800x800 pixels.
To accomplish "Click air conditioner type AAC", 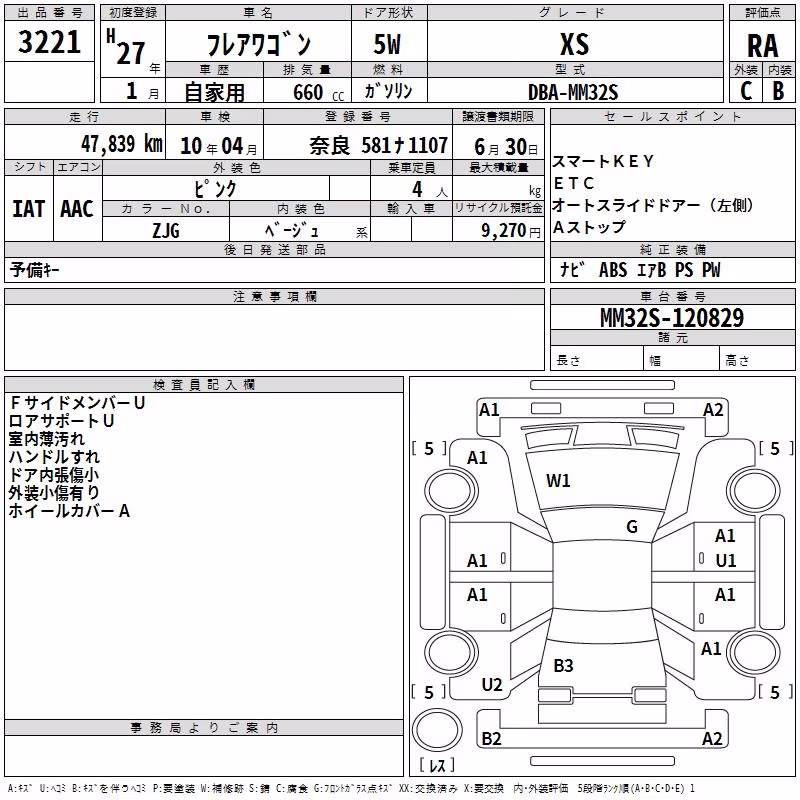I will click(x=77, y=209).
